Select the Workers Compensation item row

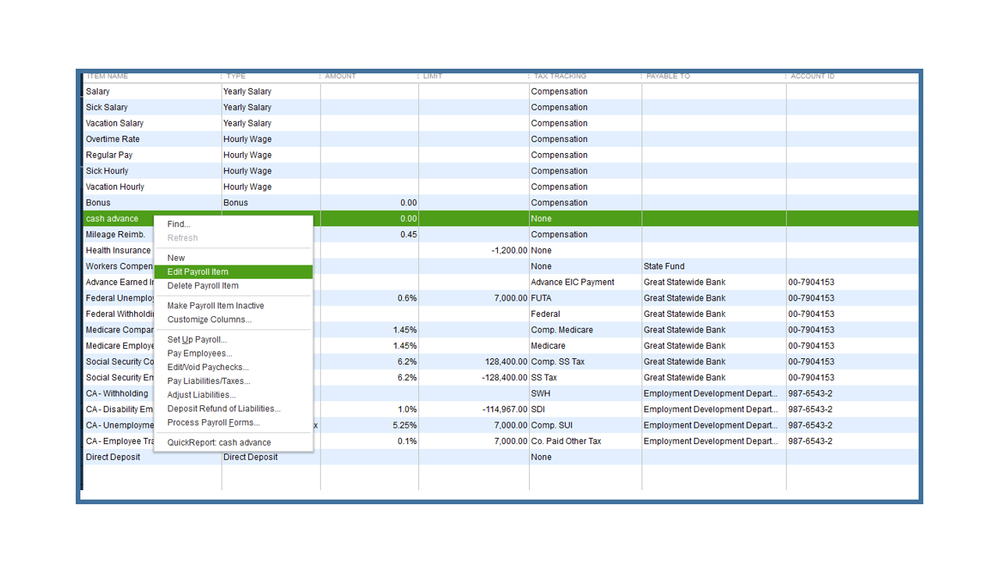tap(119, 267)
